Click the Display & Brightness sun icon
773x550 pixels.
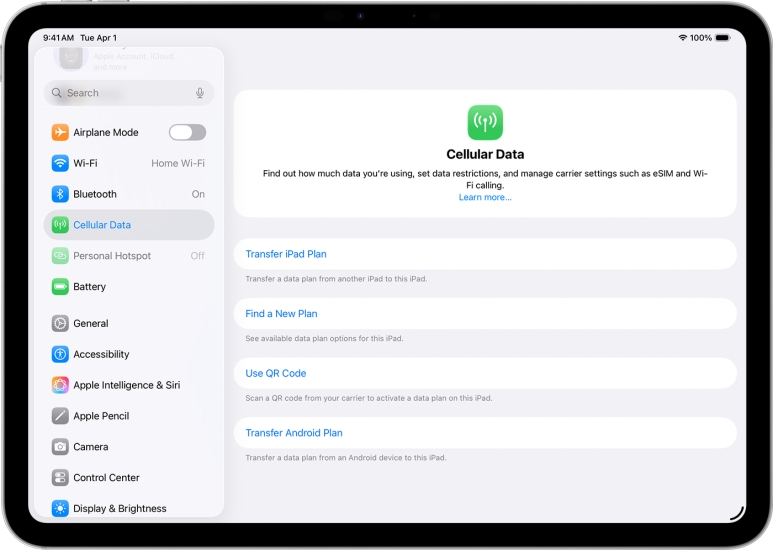tap(60, 509)
